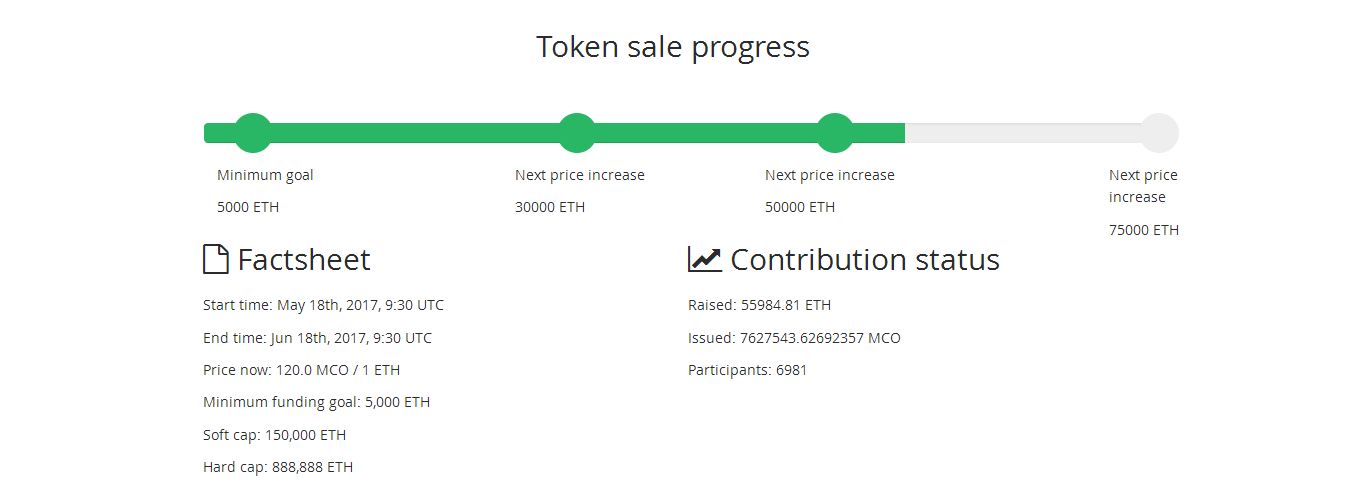Click the Price now 120.0 MCO line
1347x504 pixels.
click(301, 370)
